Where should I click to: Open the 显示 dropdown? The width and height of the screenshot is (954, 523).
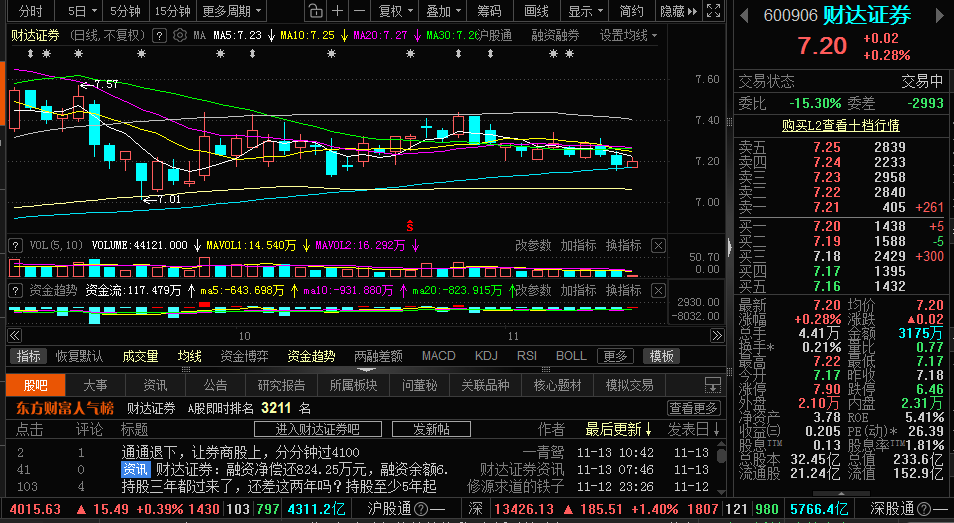586,11
